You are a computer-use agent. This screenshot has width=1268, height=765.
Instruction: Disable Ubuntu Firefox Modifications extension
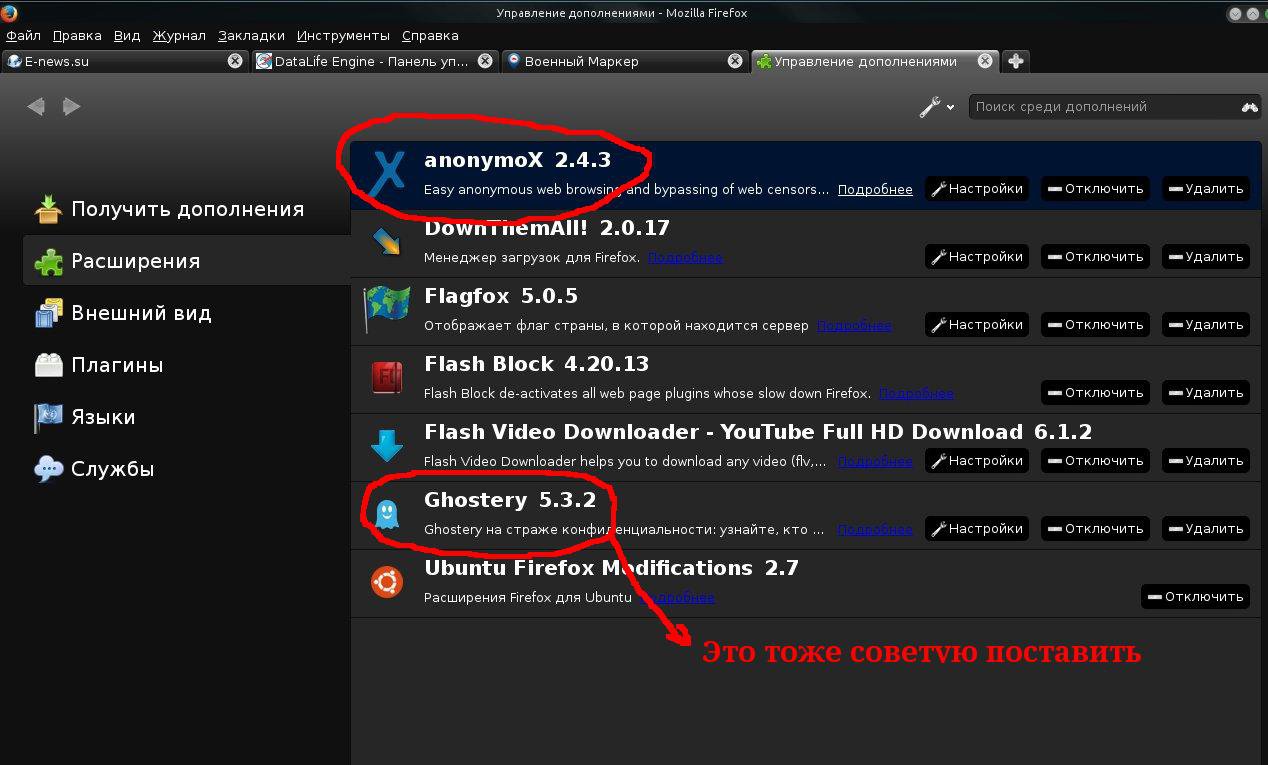[1195, 597]
